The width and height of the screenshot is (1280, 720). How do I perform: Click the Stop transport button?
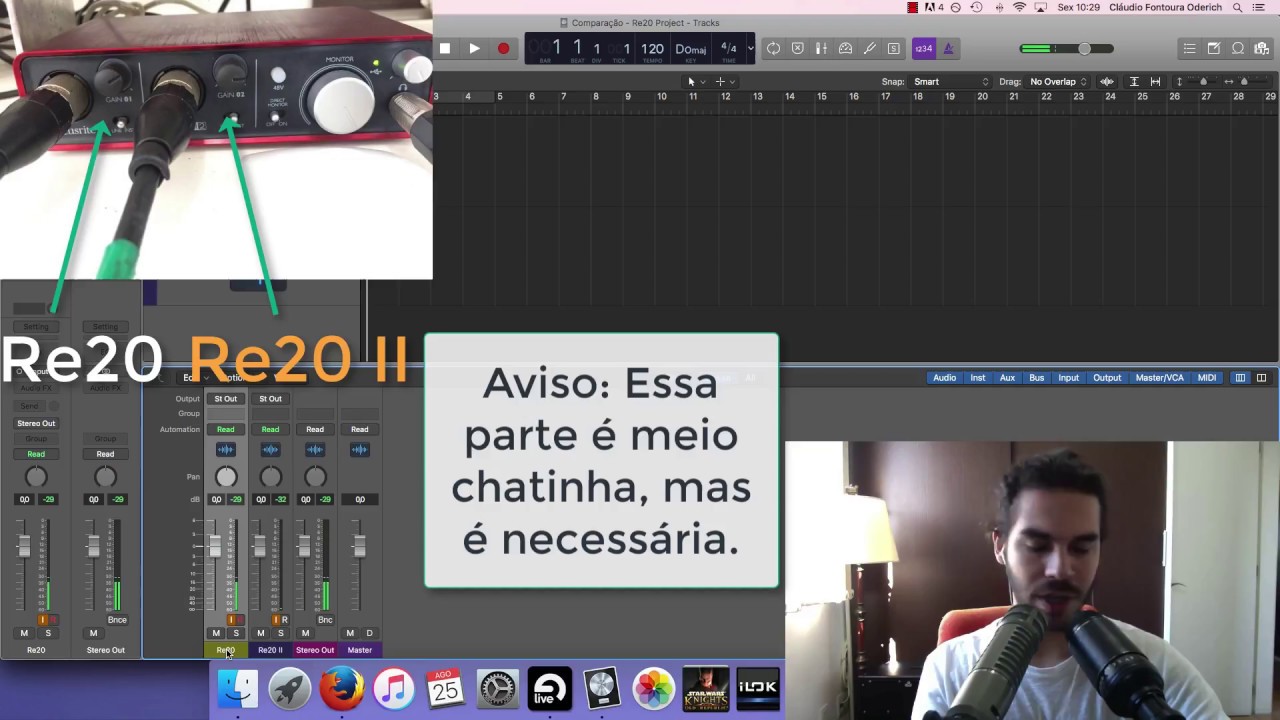tap(445, 48)
